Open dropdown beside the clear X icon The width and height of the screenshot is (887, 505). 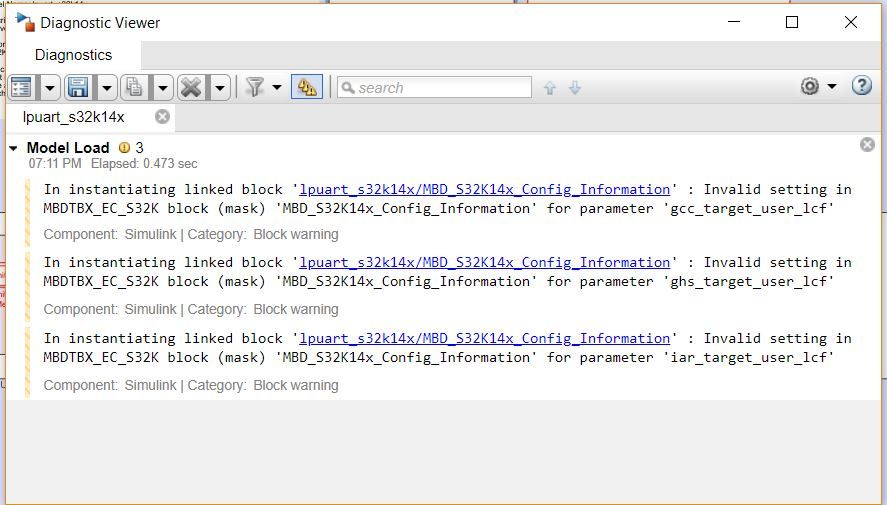(x=220, y=88)
